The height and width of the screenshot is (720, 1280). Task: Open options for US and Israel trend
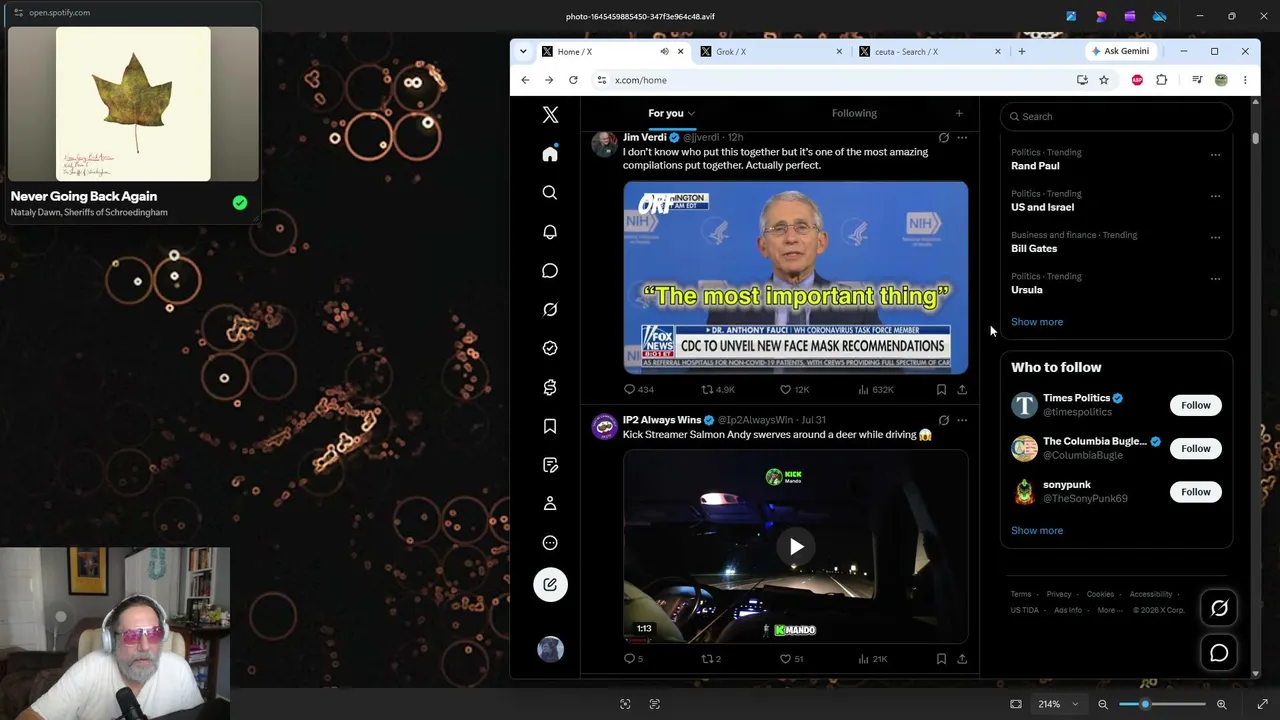[x=1215, y=196]
